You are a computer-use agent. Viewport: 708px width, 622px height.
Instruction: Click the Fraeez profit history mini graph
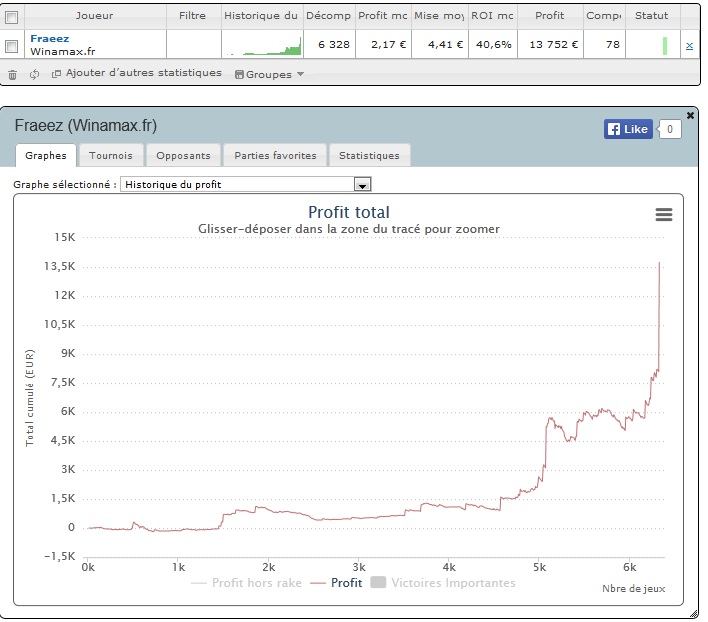262,45
